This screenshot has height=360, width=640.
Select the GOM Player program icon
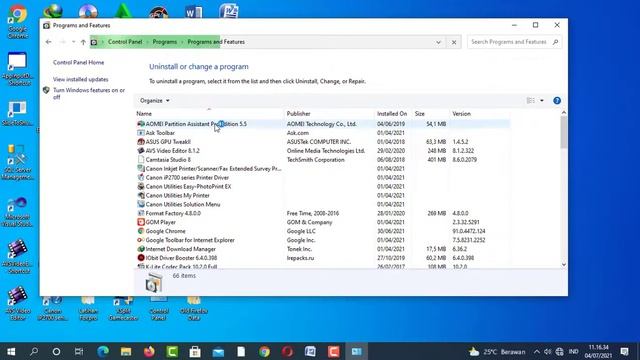tap(141, 222)
